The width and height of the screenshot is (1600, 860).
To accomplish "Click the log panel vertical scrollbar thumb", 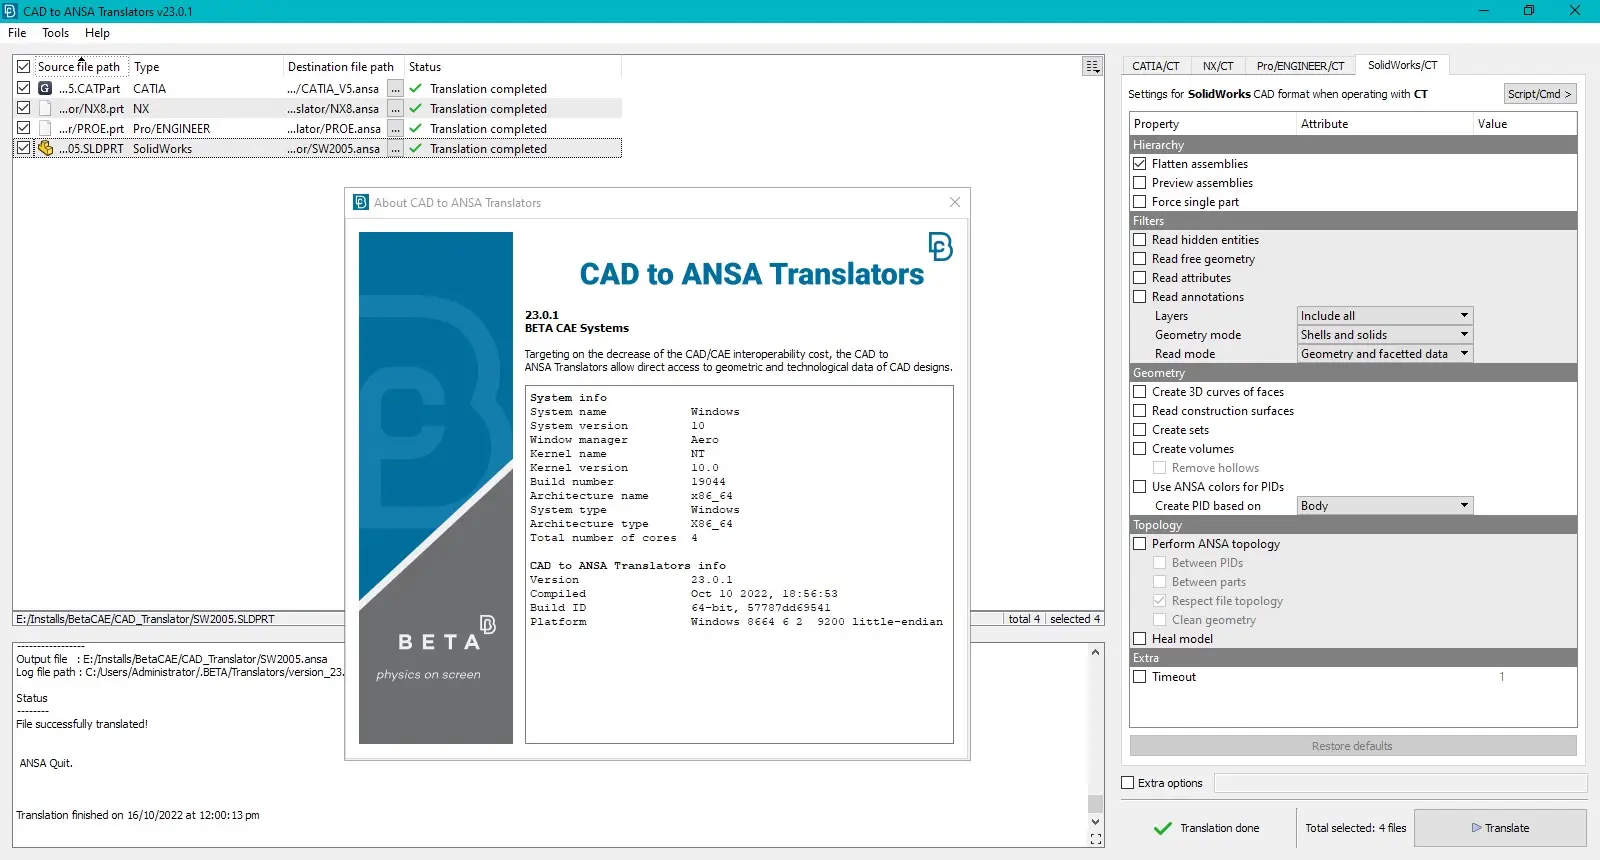I will [1096, 803].
